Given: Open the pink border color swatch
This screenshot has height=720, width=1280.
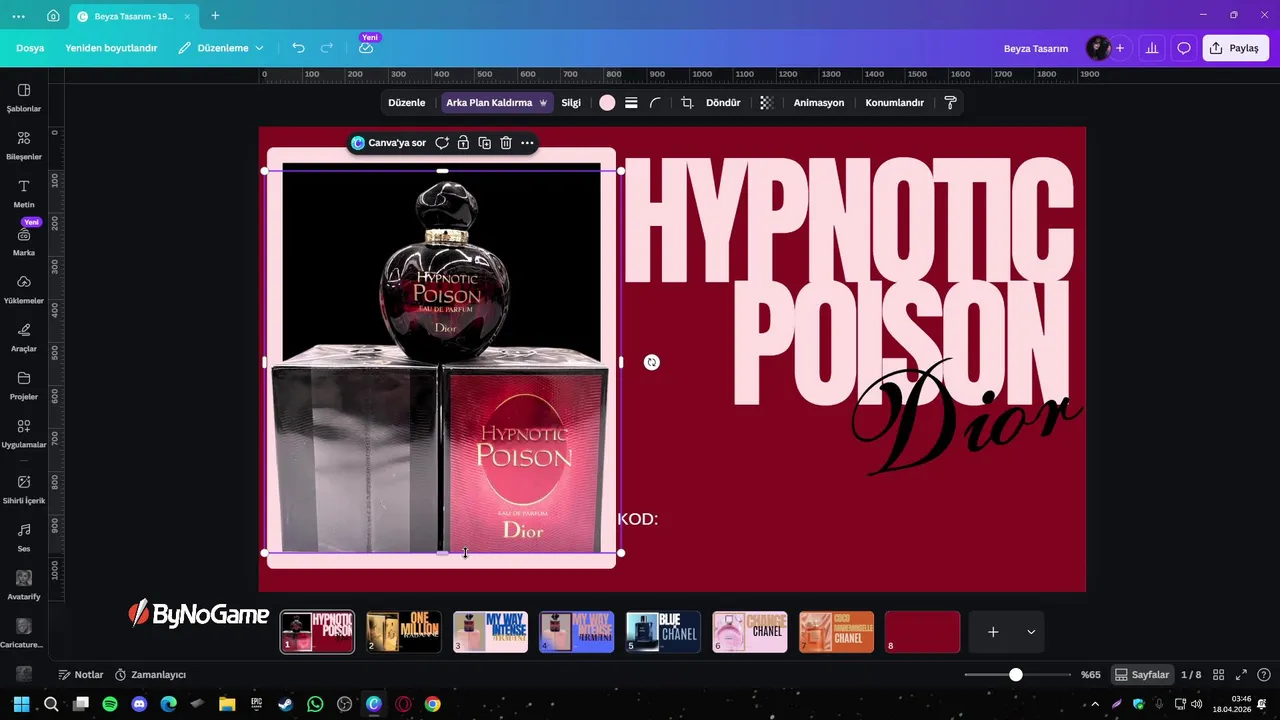Looking at the screenshot, I should click(x=607, y=103).
